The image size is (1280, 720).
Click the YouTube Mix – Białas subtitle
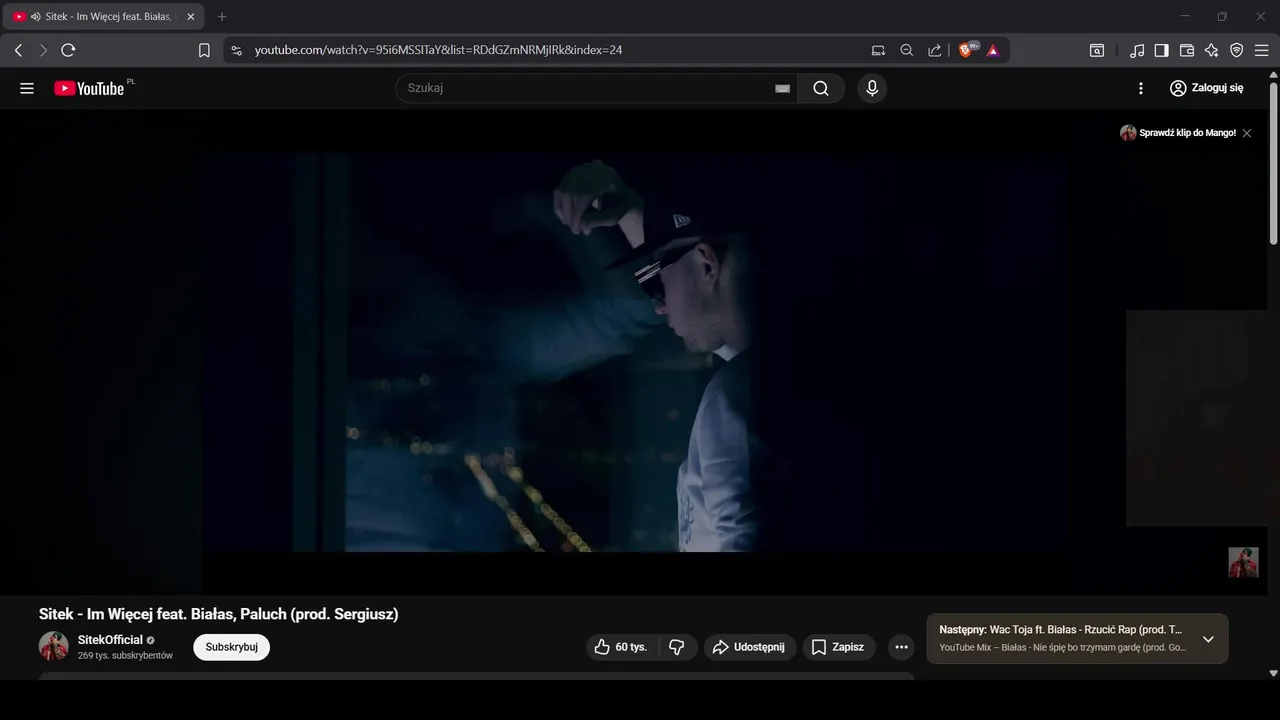tap(1063, 648)
